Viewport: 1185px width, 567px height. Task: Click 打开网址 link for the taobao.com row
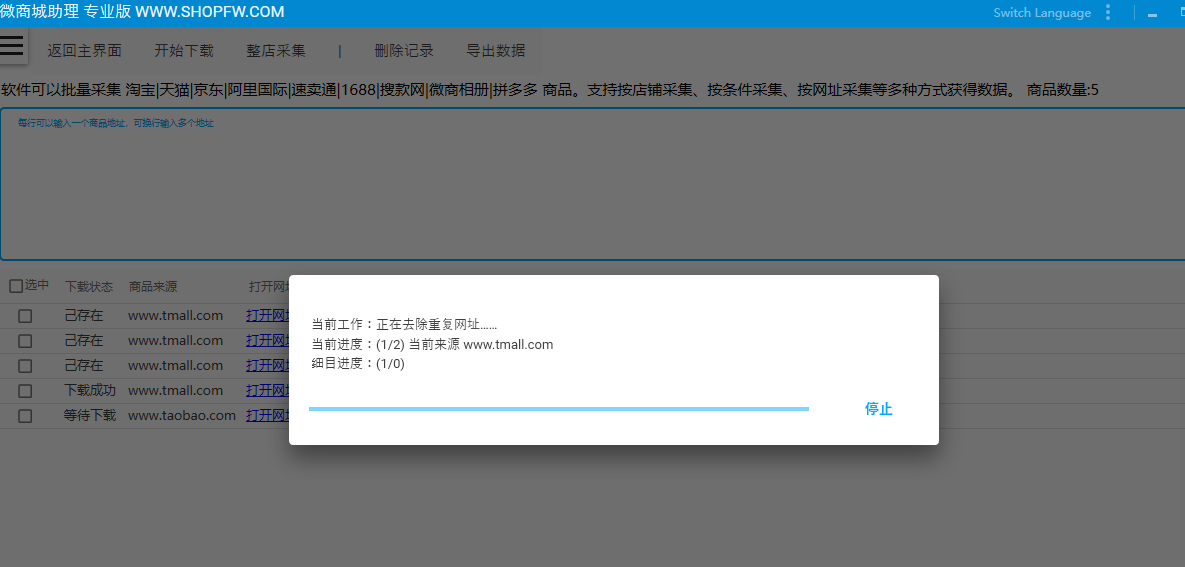pyautogui.click(x=267, y=416)
